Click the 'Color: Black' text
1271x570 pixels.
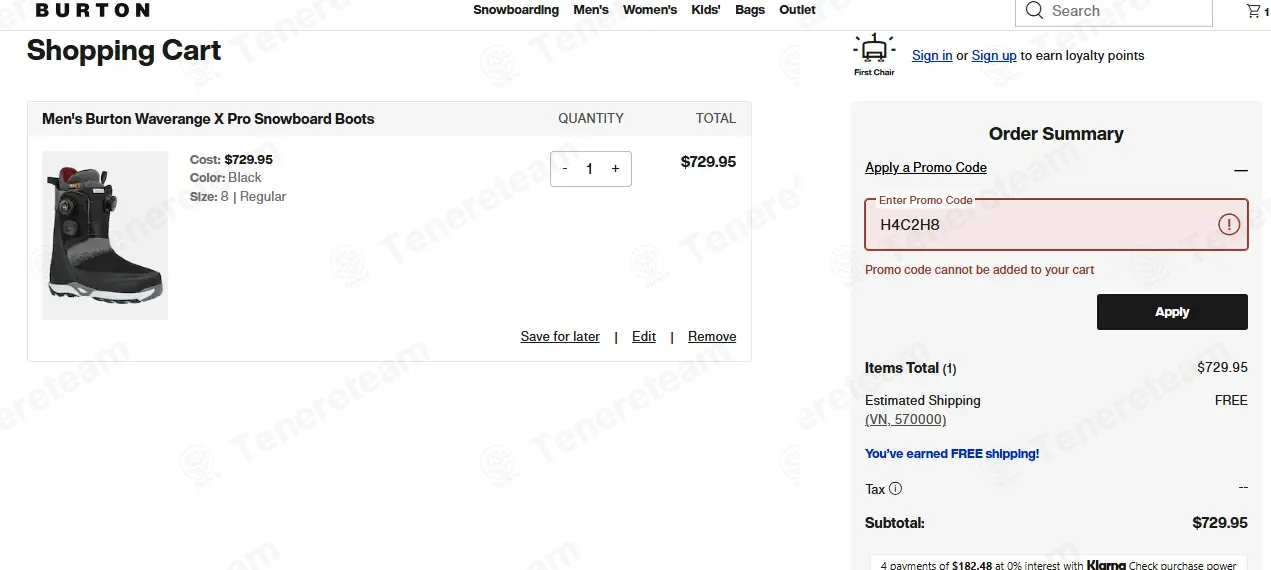pyautogui.click(x=226, y=178)
